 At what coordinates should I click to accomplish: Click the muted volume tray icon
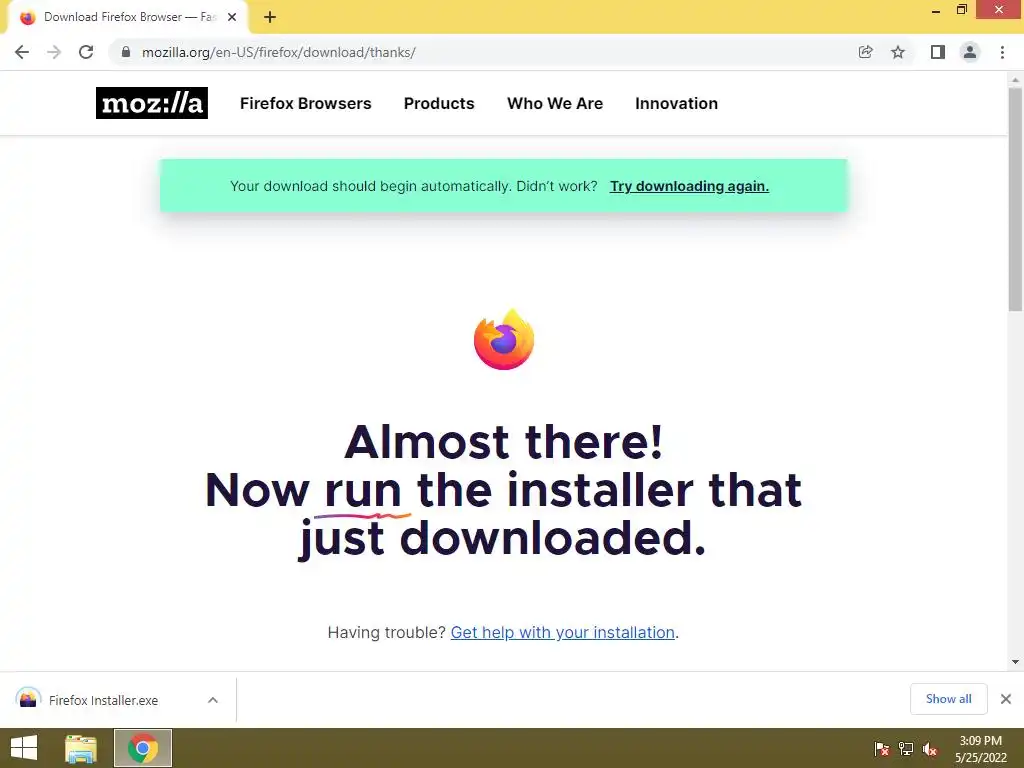[x=930, y=749]
